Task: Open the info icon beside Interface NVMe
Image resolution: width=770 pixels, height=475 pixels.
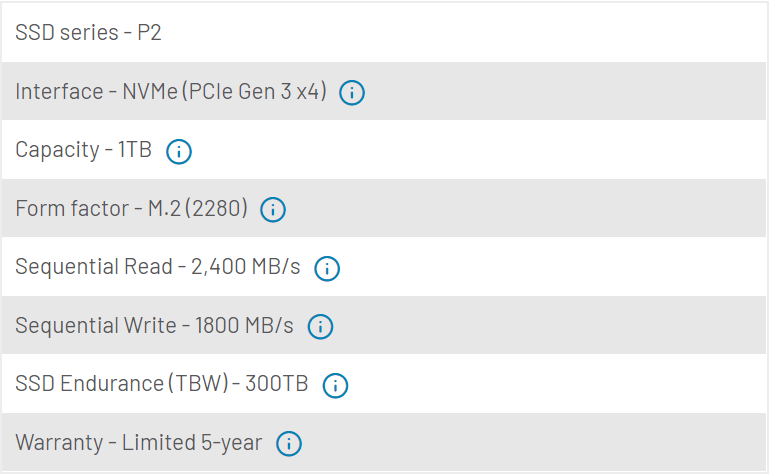Action: click(x=352, y=92)
